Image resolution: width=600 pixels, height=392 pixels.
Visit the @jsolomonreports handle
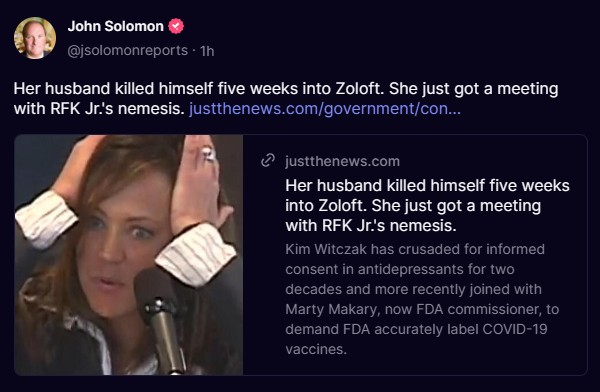(x=128, y=50)
